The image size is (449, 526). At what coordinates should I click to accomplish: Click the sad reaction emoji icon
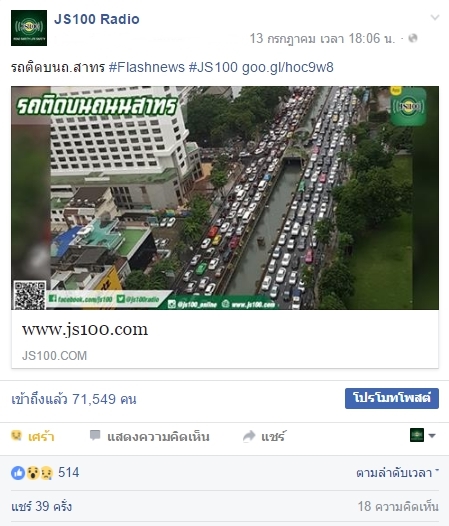click(x=46, y=473)
